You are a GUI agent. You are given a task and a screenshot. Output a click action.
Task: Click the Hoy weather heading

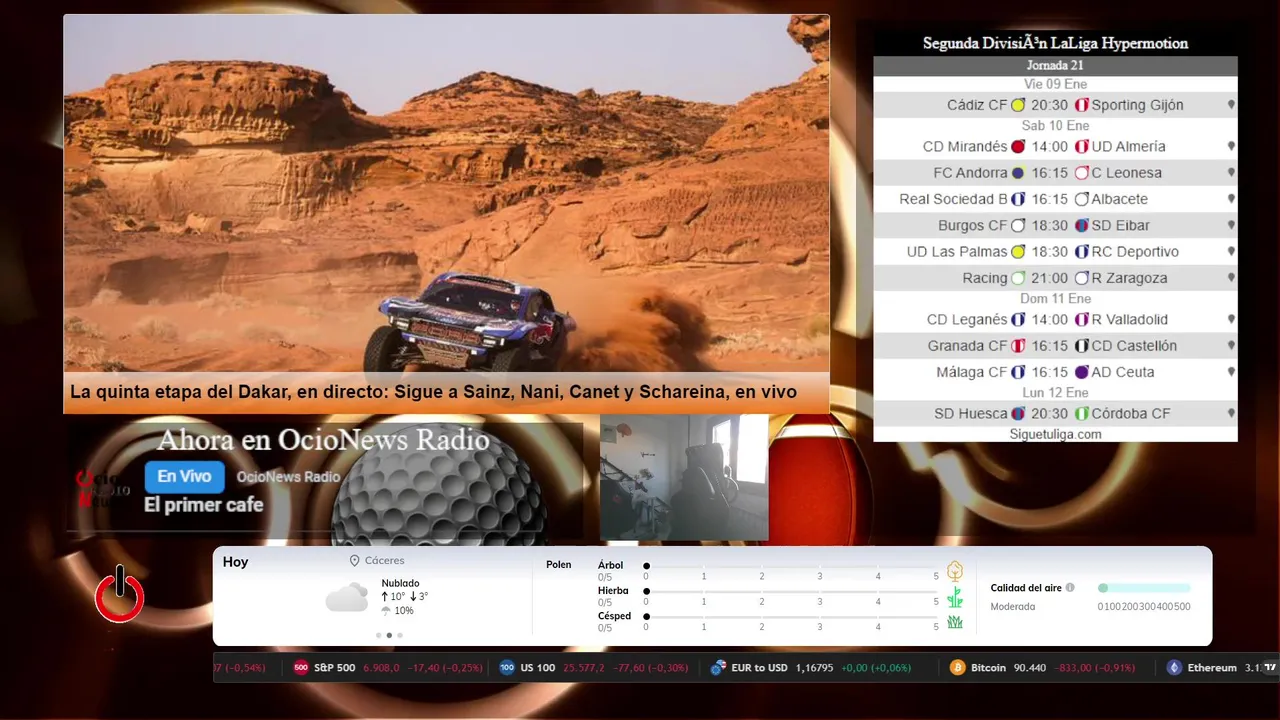tap(236, 562)
